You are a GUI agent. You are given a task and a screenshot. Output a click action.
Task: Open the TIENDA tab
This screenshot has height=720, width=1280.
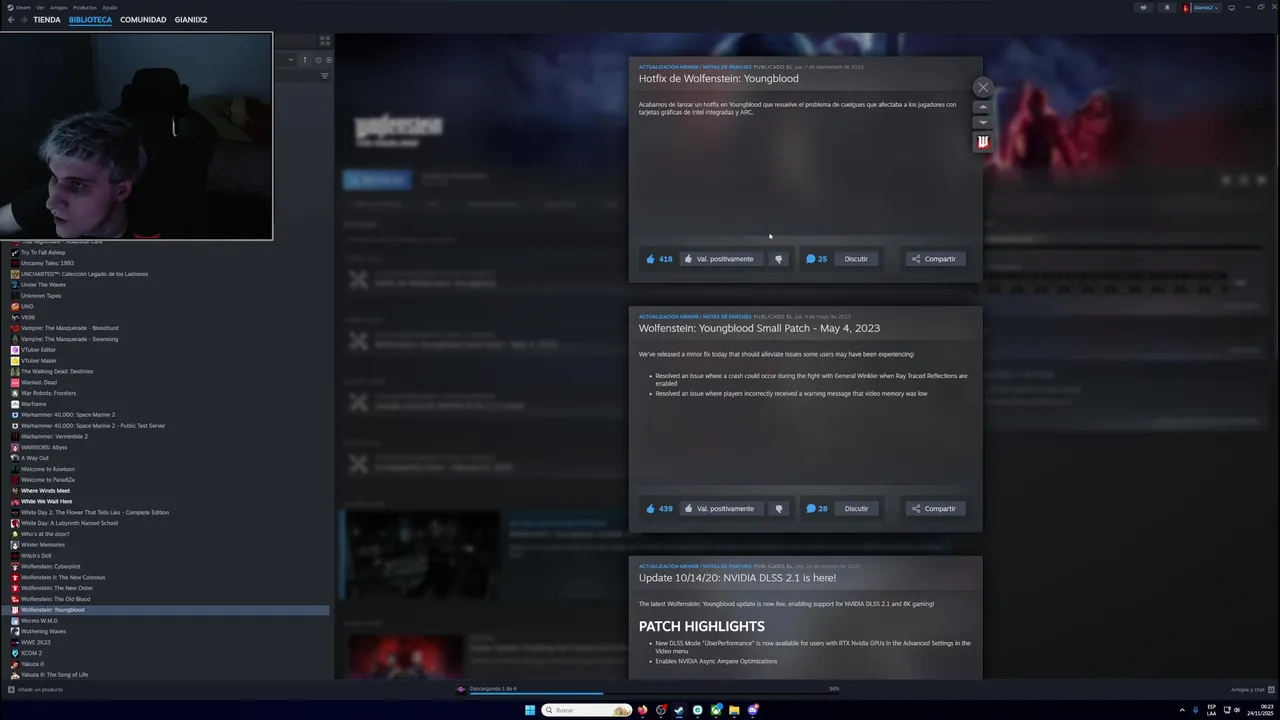coord(46,20)
